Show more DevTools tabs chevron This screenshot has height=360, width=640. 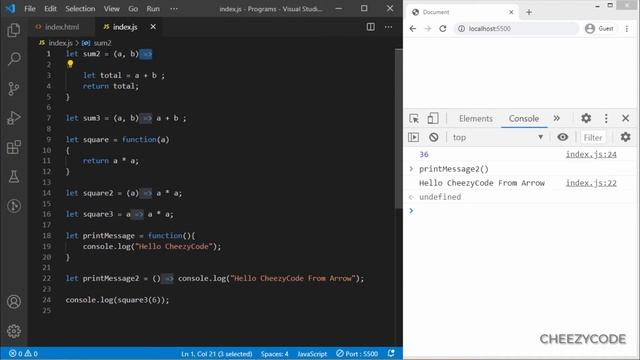pyautogui.click(x=556, y=118)
